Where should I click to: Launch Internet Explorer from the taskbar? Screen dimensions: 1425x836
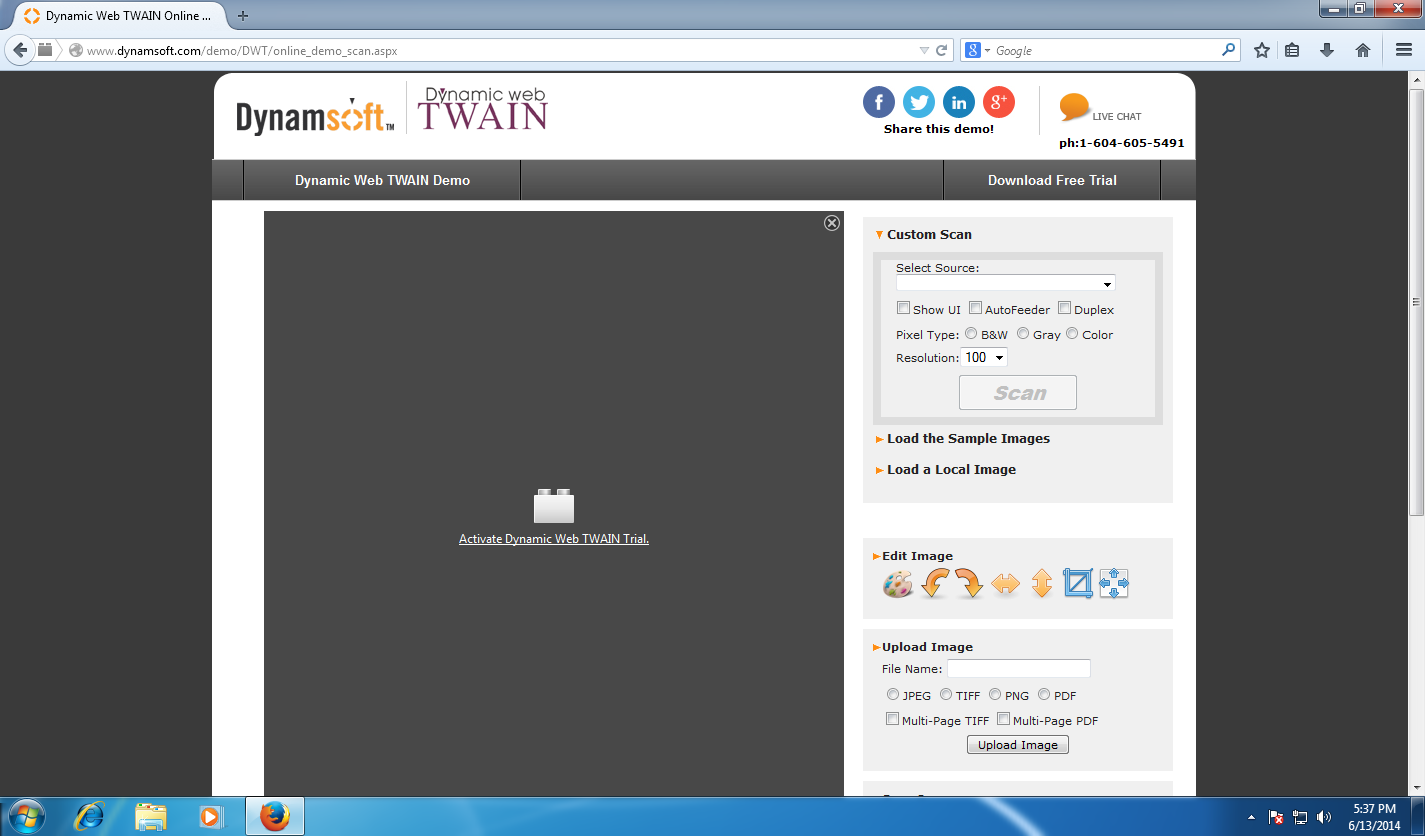click(89, 816)
